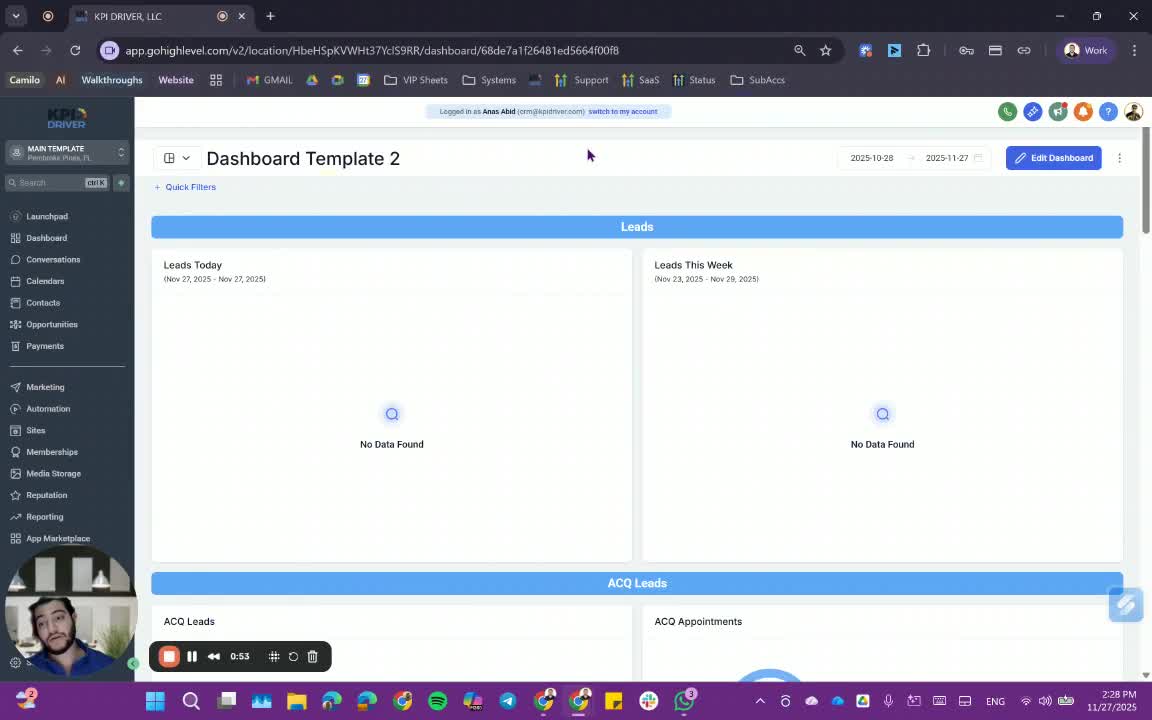Screen dimensions: 1152x720
Task: Click the zoom magnifier icon in address bar
Action: click(x=799, y=51)
